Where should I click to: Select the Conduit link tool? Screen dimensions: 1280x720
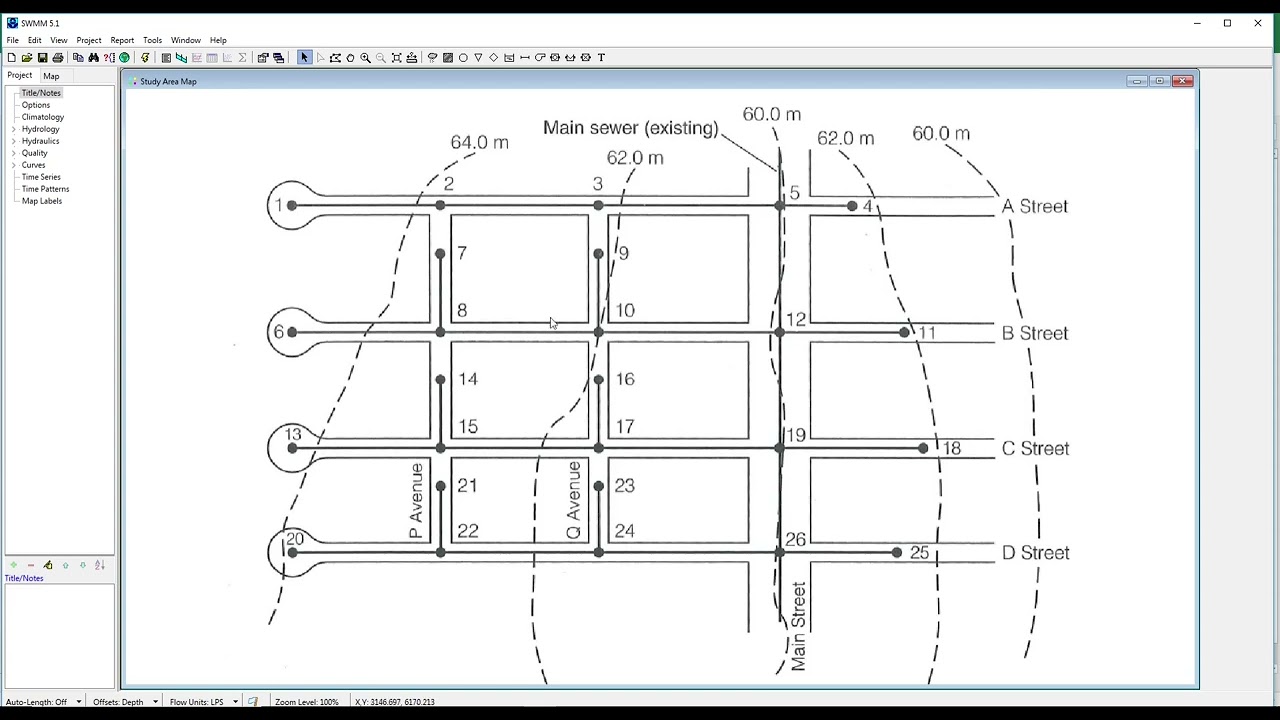[x=524, y=58]
